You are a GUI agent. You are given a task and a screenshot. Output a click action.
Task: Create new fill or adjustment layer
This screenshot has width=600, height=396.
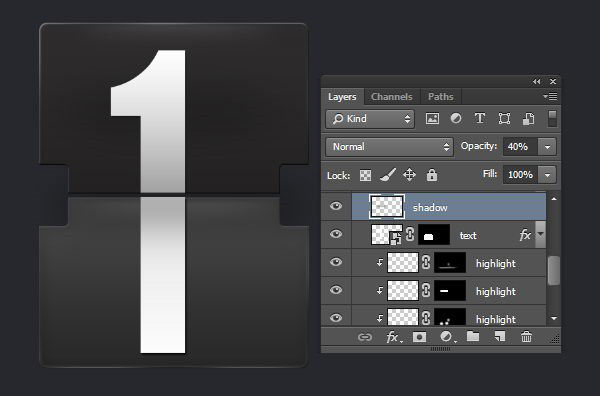(447, 337)
